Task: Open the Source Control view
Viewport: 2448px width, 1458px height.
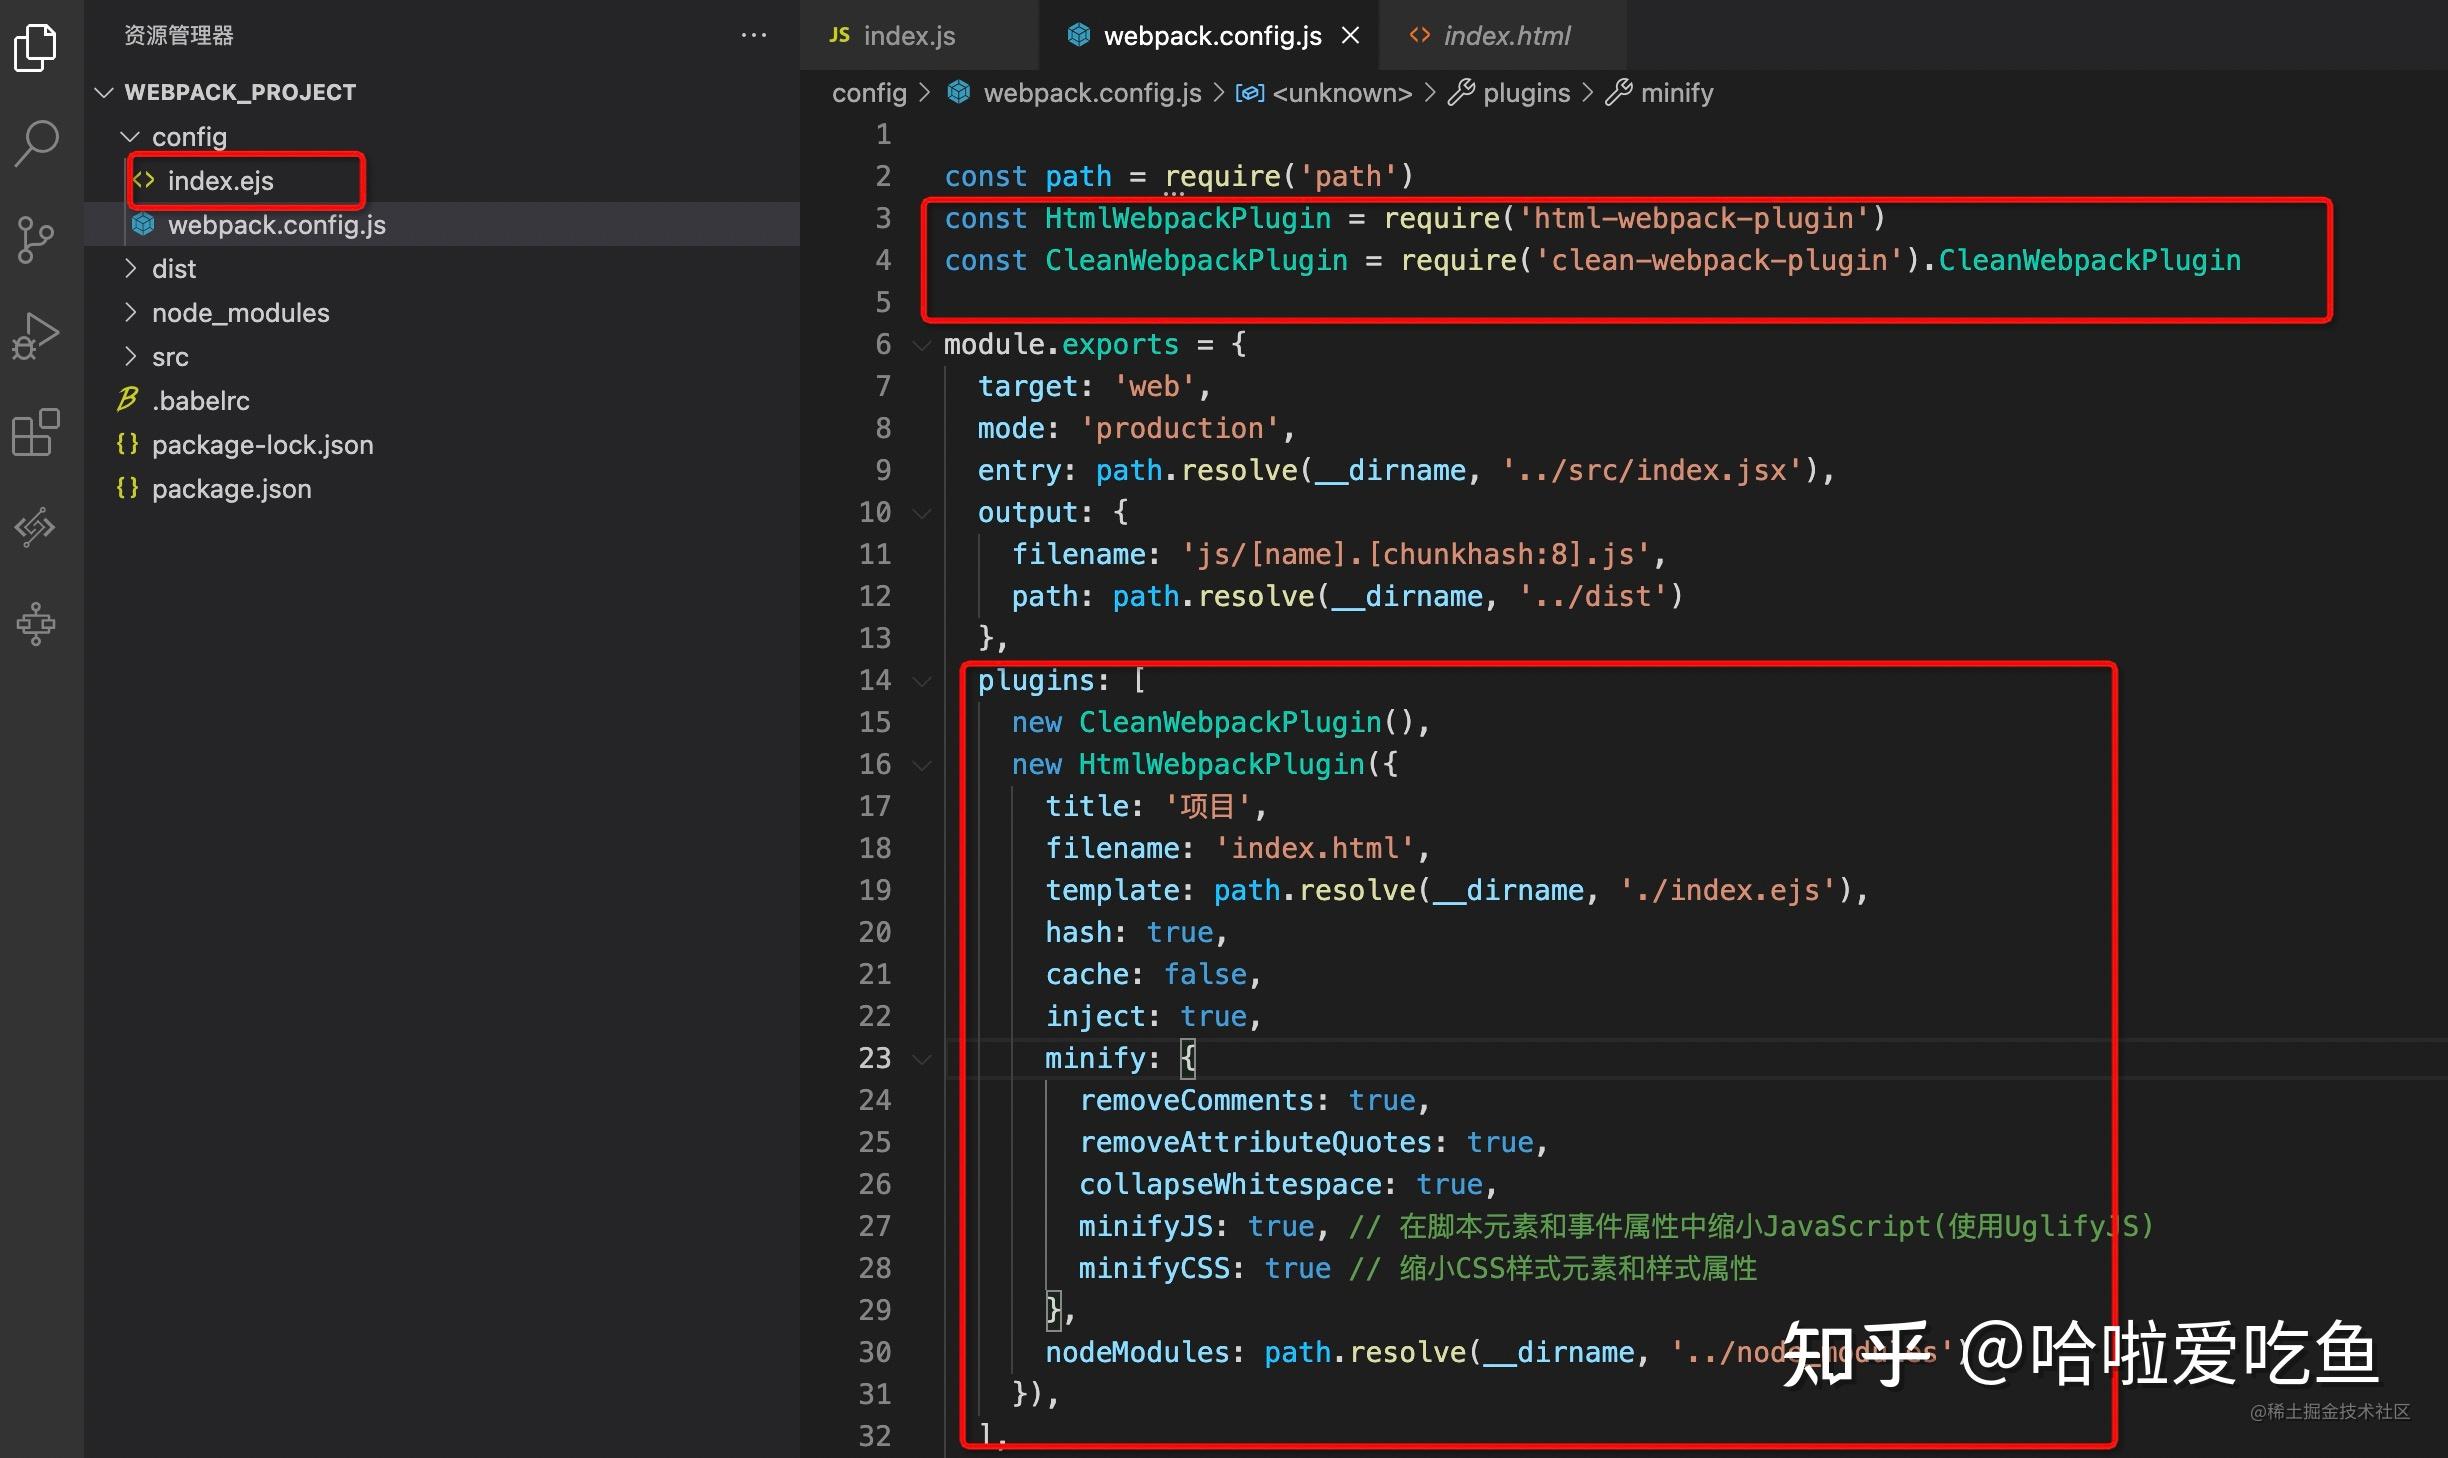Action: tap(35, 238)
